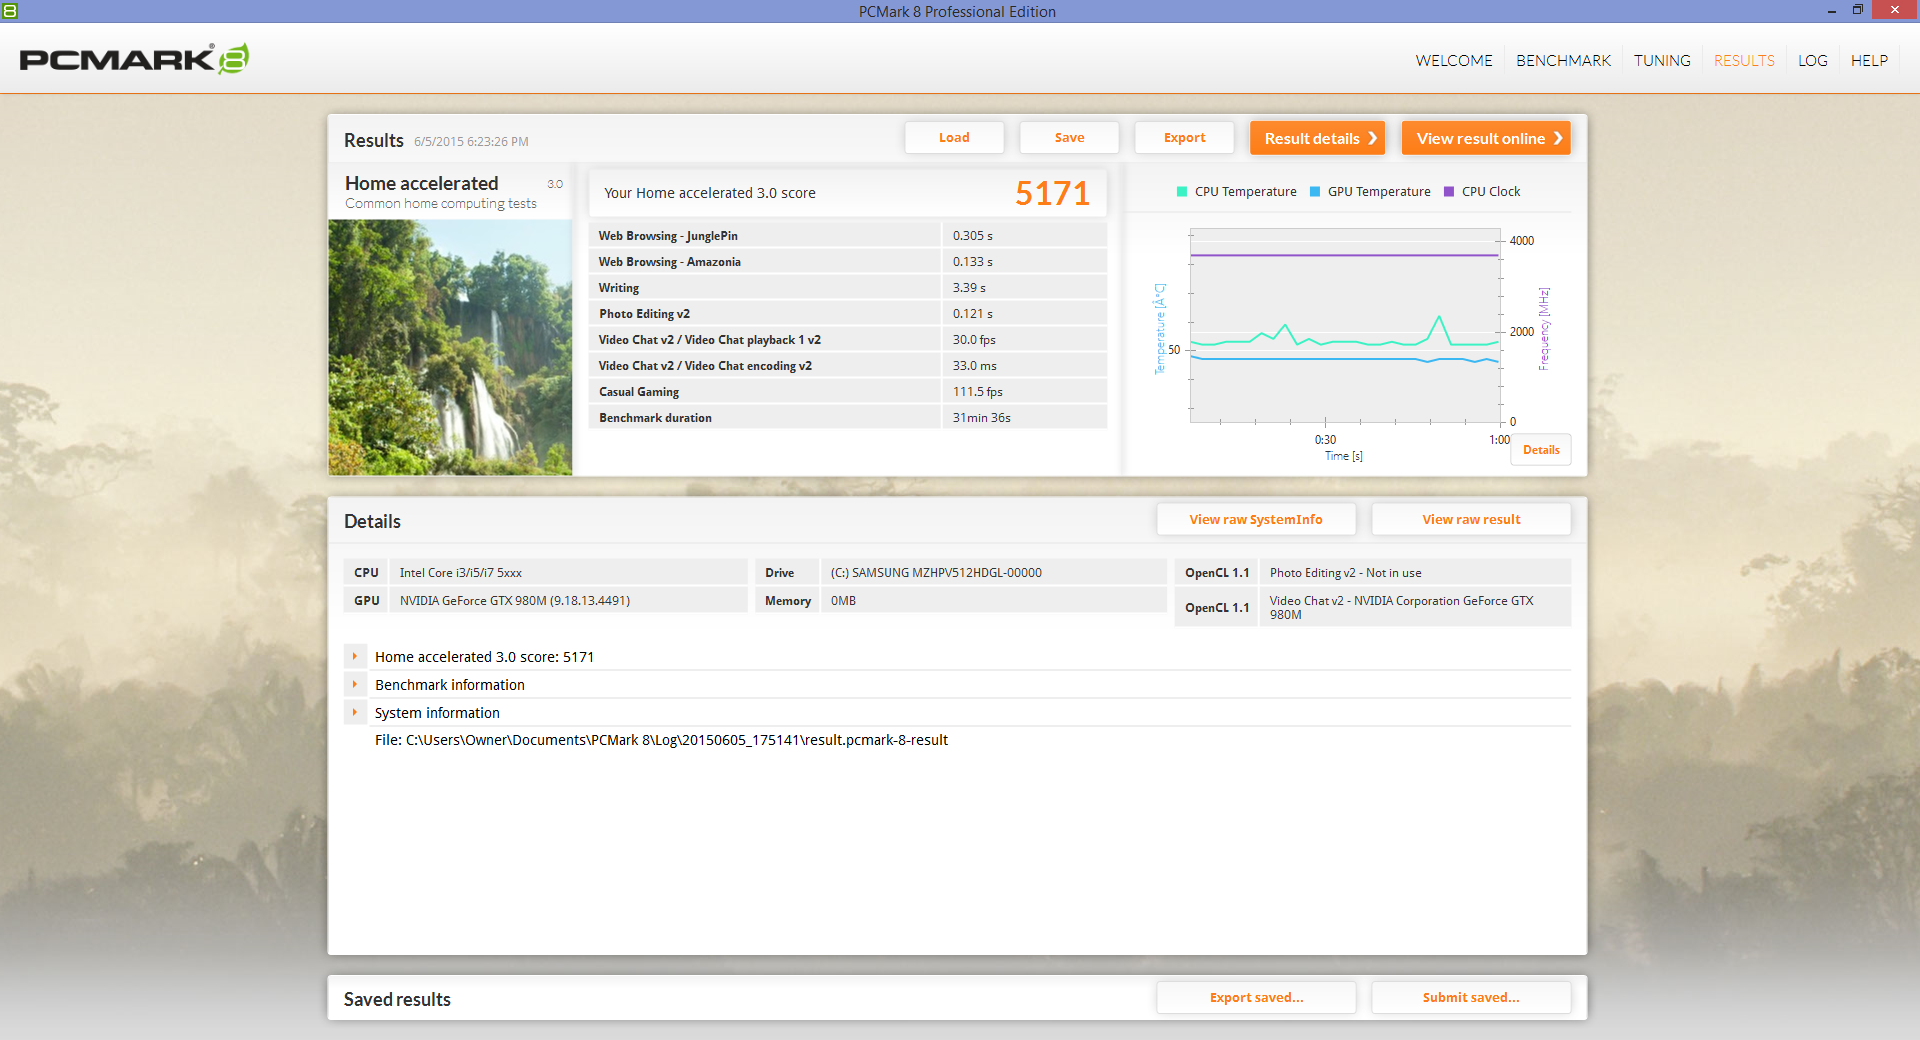
Task: Click View raw result button
Action: point(1471,519)
